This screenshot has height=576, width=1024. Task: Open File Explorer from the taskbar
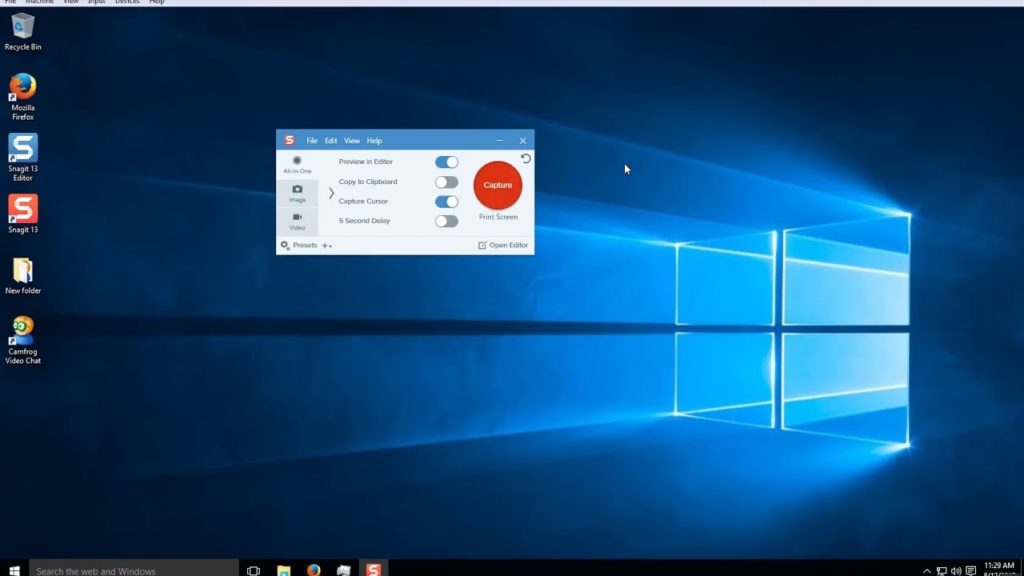coord(283,570)
